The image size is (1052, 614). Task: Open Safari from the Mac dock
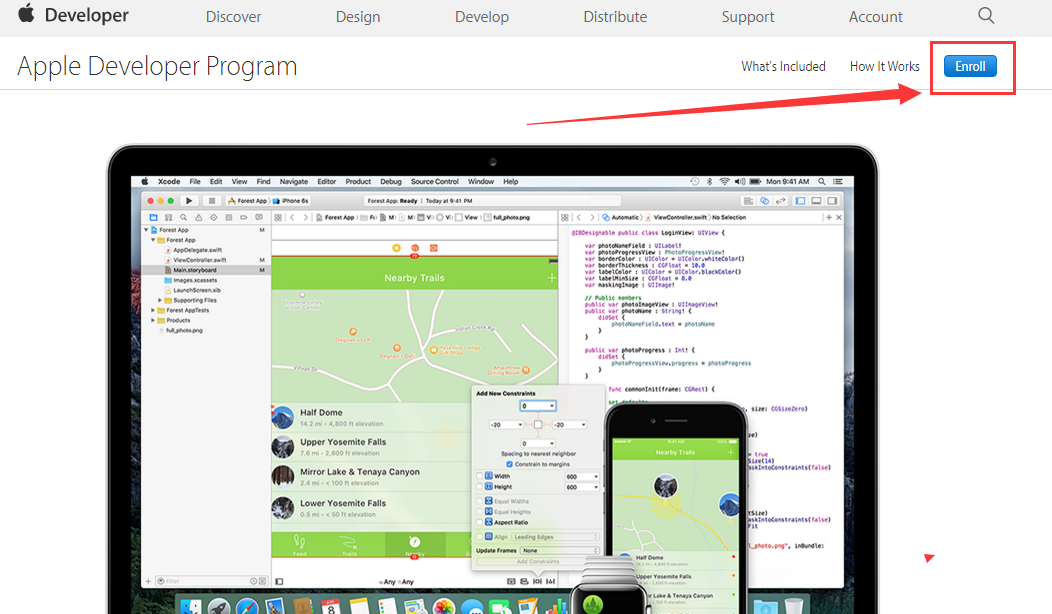coord(247,606)
